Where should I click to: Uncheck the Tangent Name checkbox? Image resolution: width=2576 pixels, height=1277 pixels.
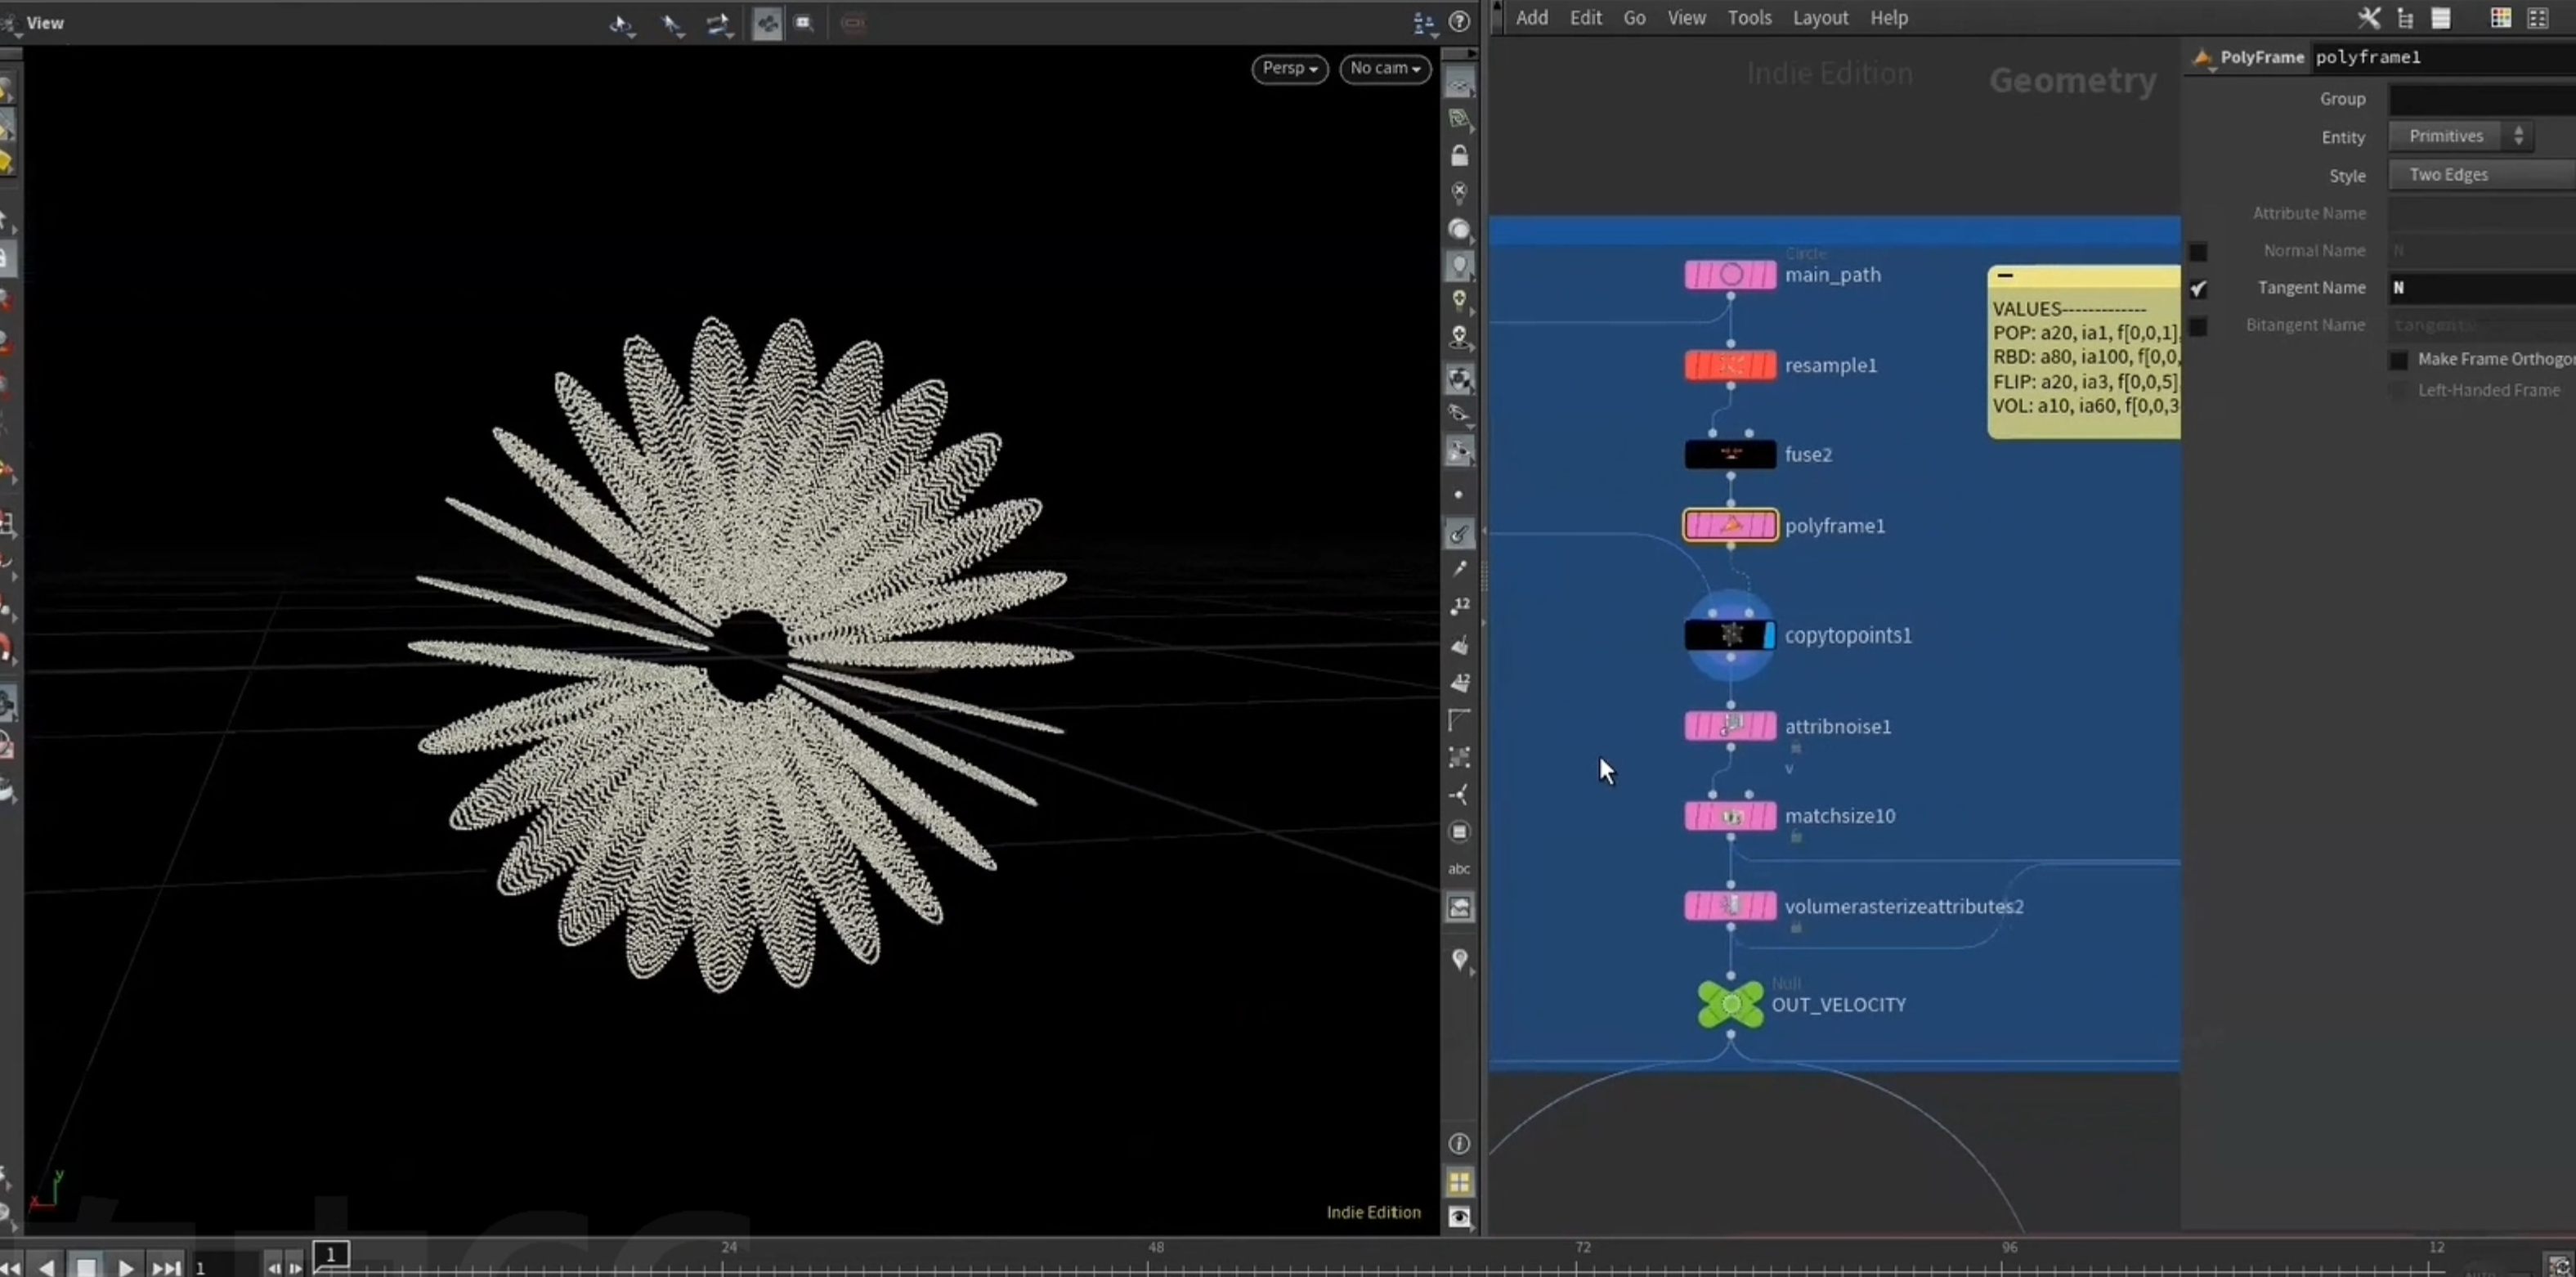(x=2197, y=288)
